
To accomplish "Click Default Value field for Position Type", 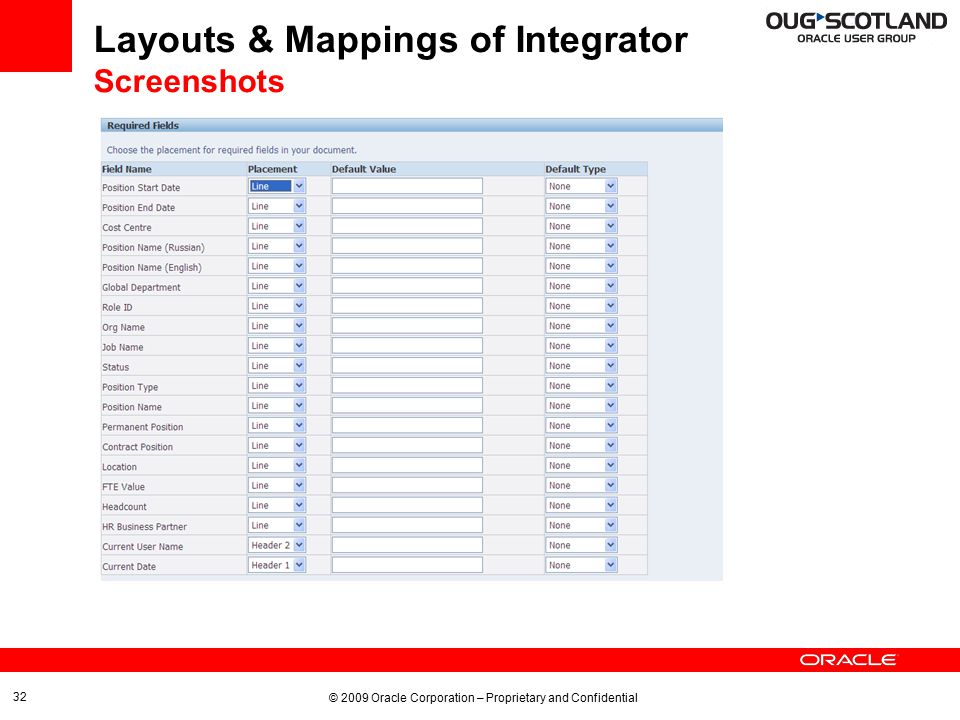I will (407, 386).
